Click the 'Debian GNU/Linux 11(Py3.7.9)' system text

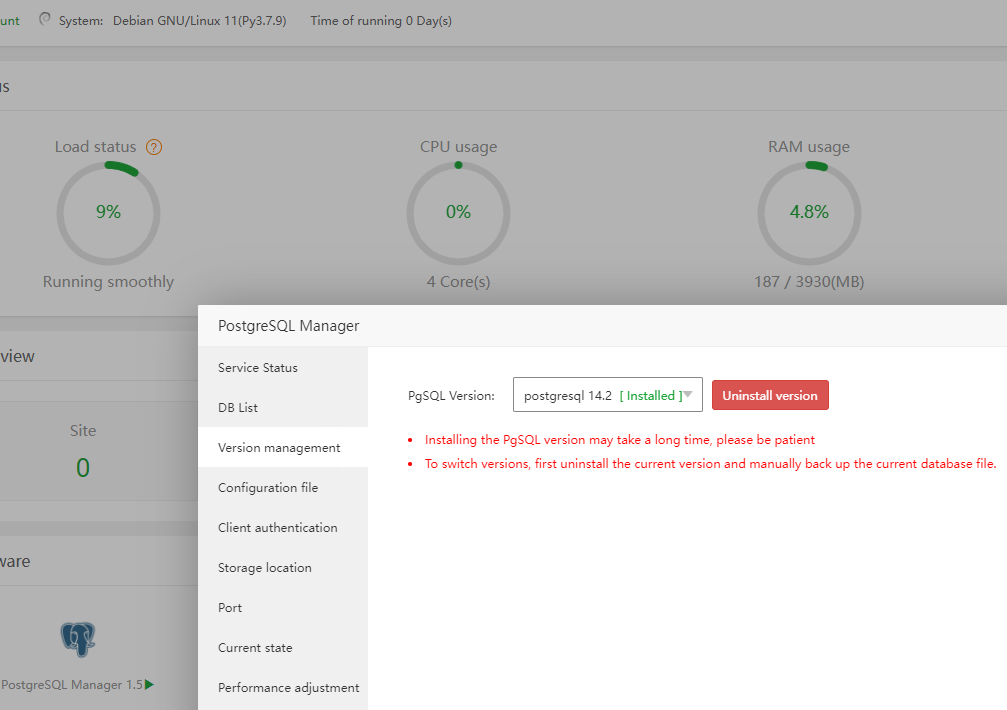[x=200, y=20]
